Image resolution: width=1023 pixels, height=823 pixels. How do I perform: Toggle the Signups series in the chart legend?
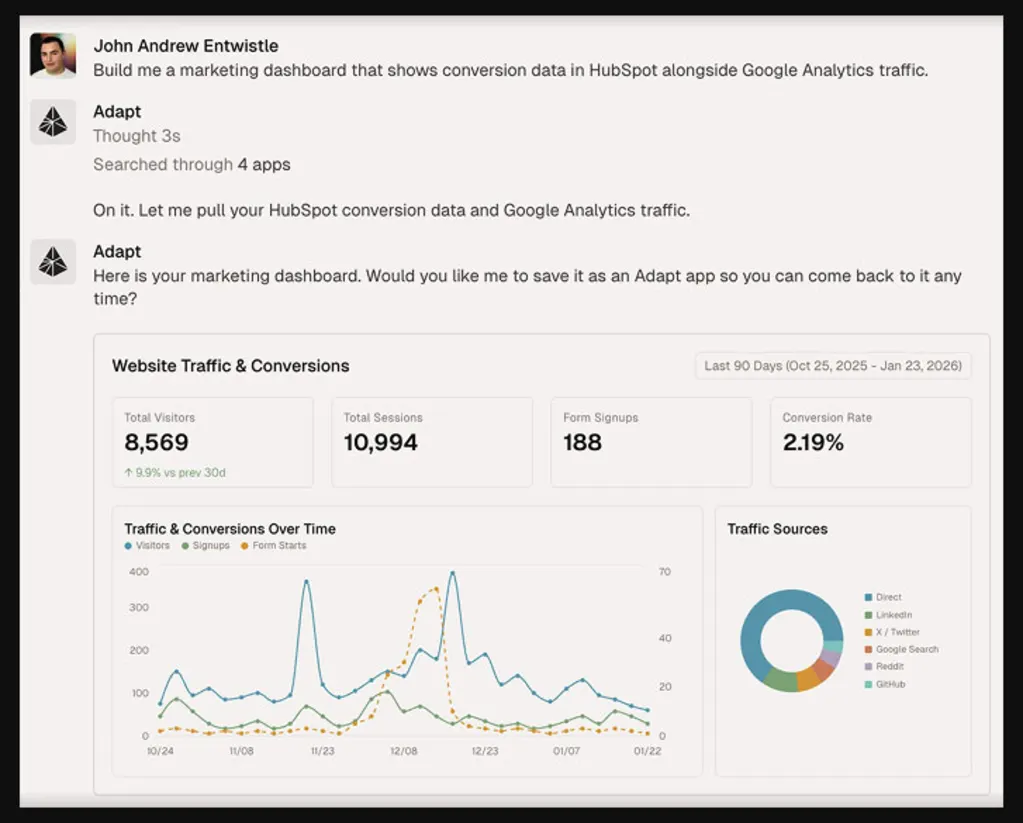click(x=205, y=546)
